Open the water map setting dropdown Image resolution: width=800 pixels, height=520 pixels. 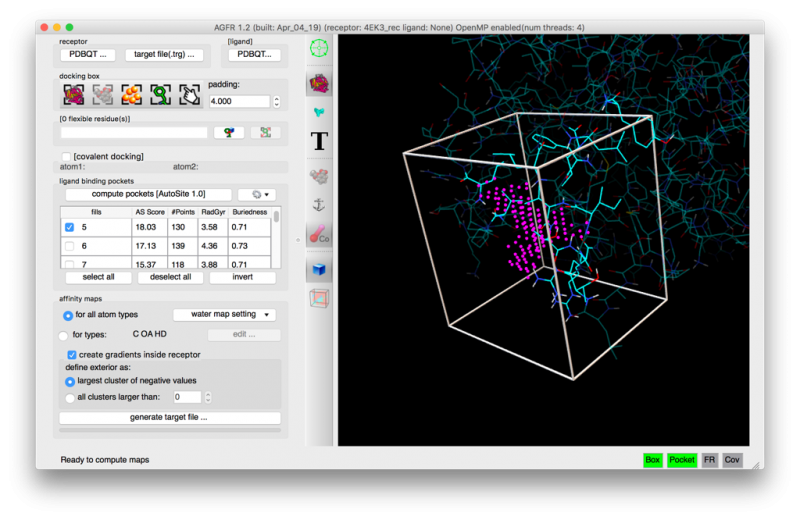click(x=224, y=314)
